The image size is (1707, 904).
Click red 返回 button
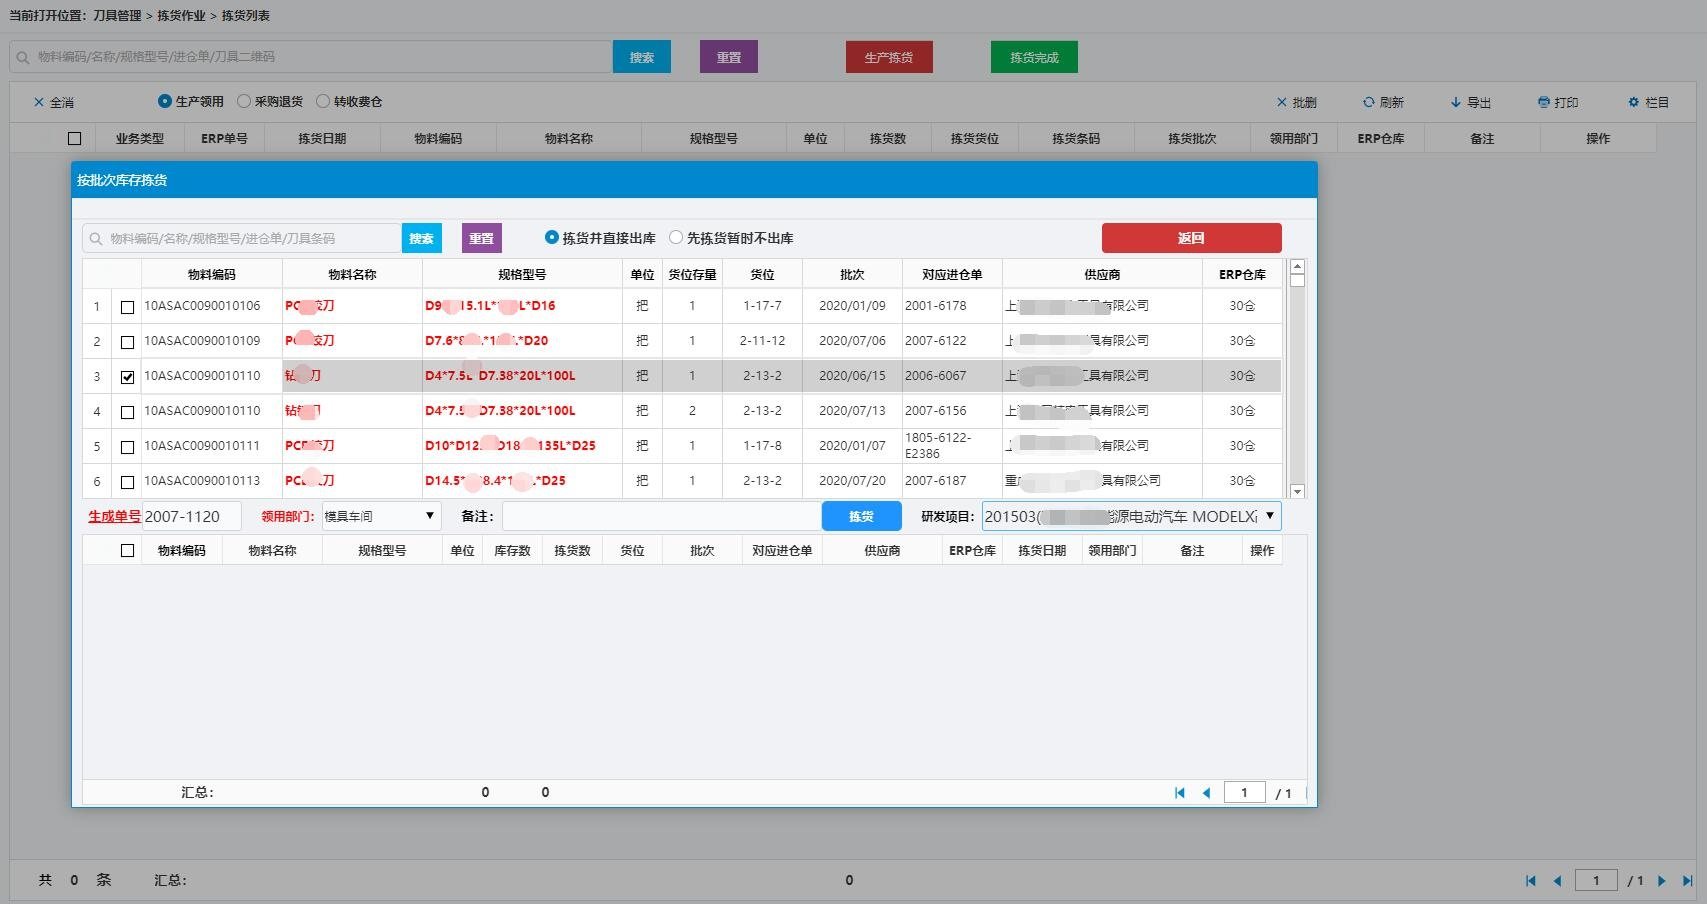click(x=1191, y=238)
